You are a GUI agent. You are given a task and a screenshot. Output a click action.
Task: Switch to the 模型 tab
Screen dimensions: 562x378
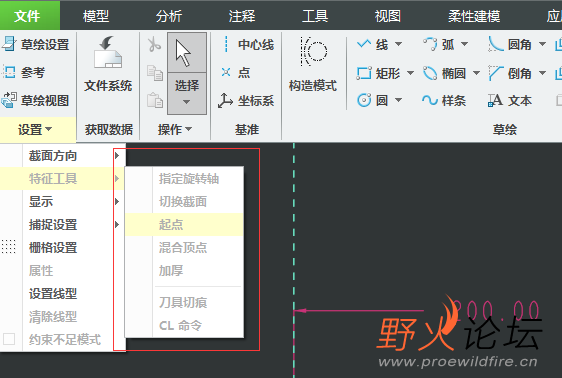(x=96, y=16)
